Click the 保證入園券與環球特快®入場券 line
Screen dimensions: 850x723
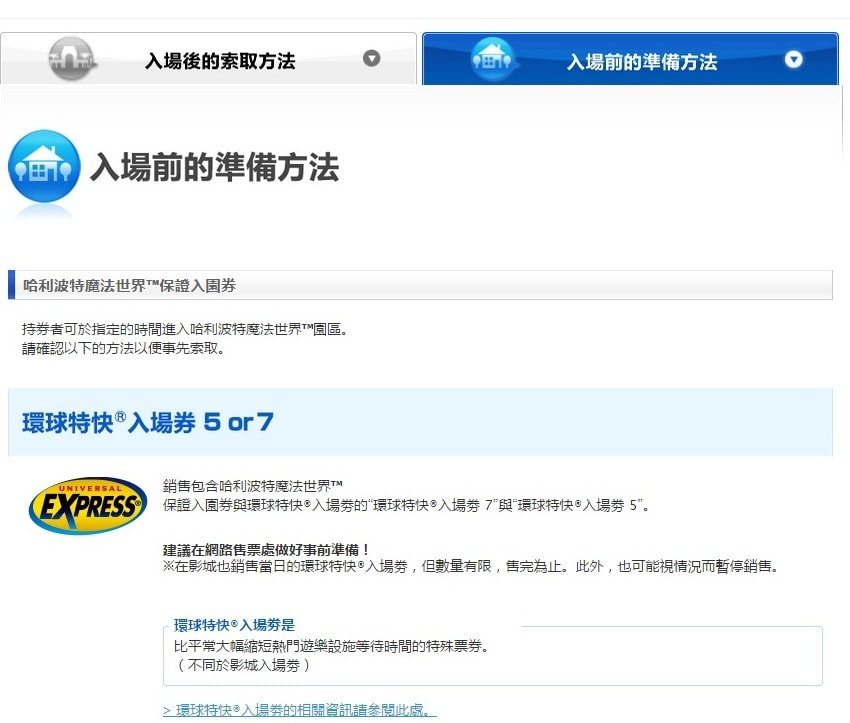[x=406, y=505]
